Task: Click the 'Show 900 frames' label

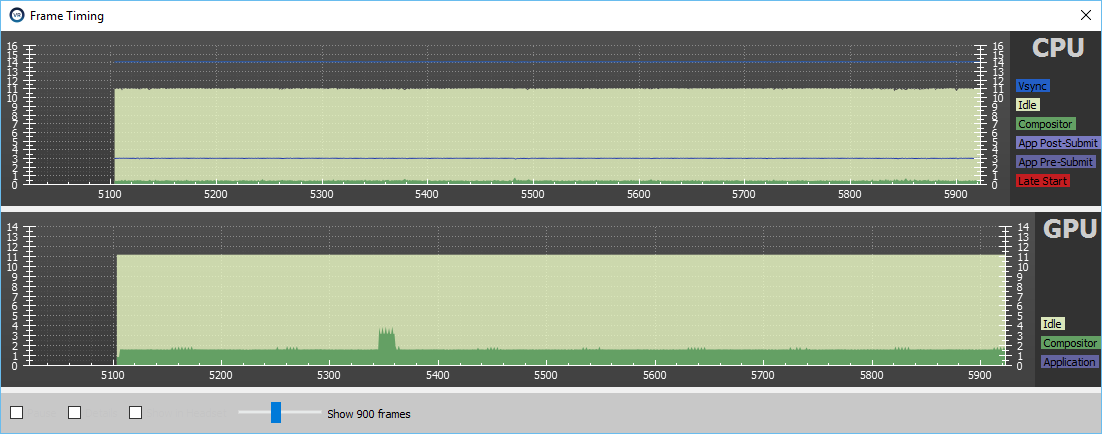Action: coord(369,414)
